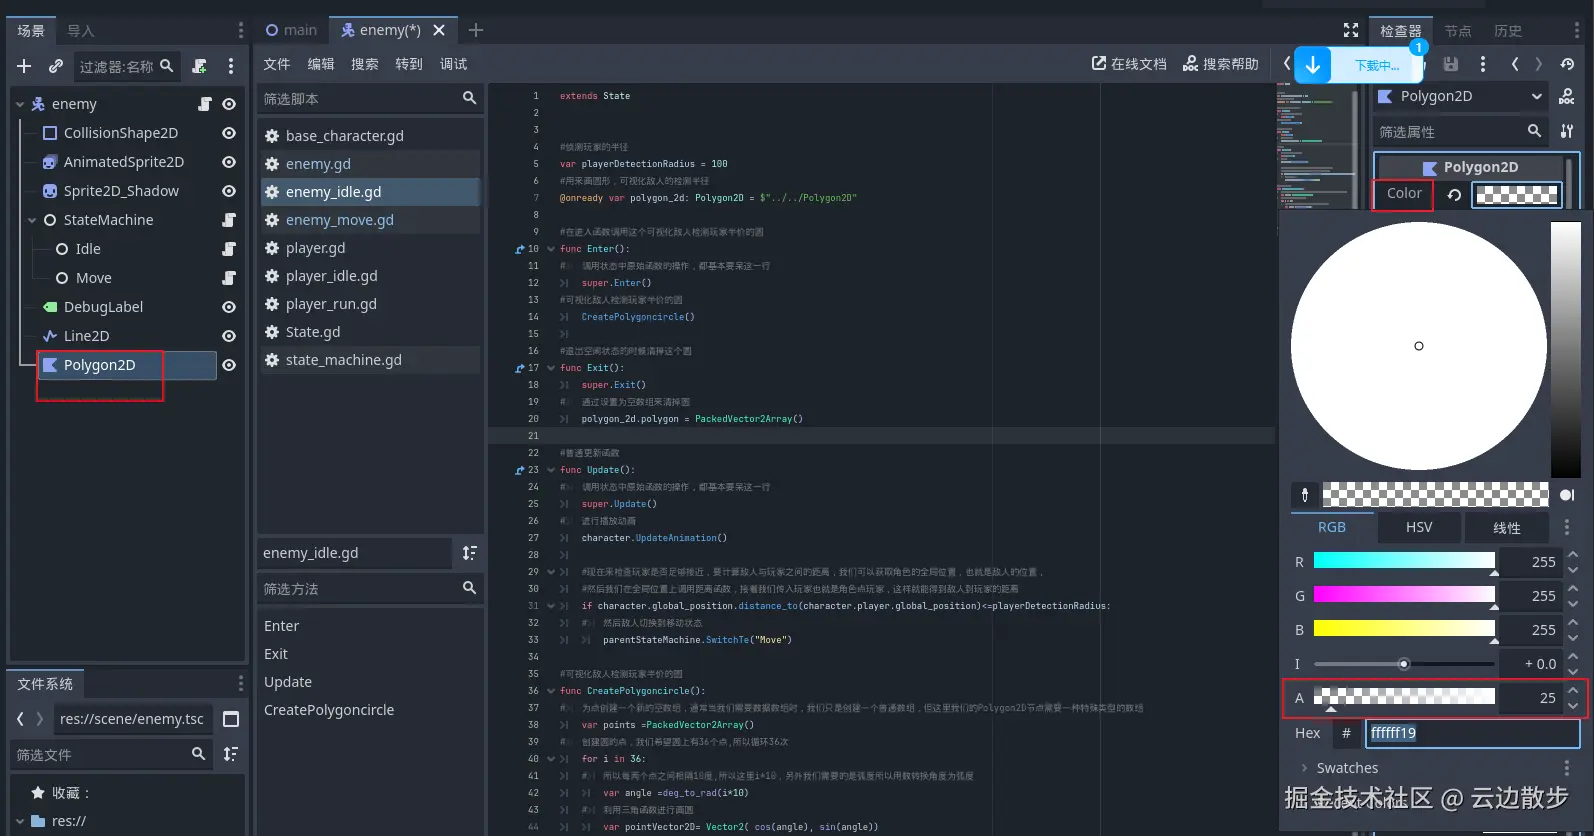Toggle visibility of the Line2D node

pos(229,336)
